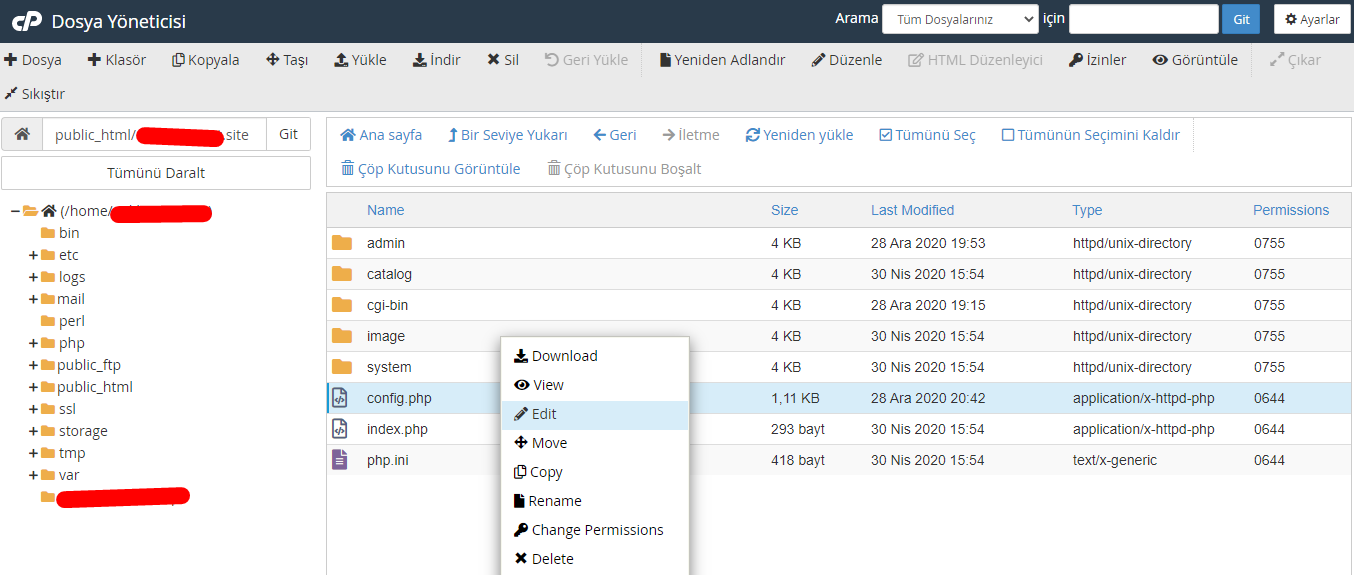Click the İndir download toolbar icon

coord(419,60)
